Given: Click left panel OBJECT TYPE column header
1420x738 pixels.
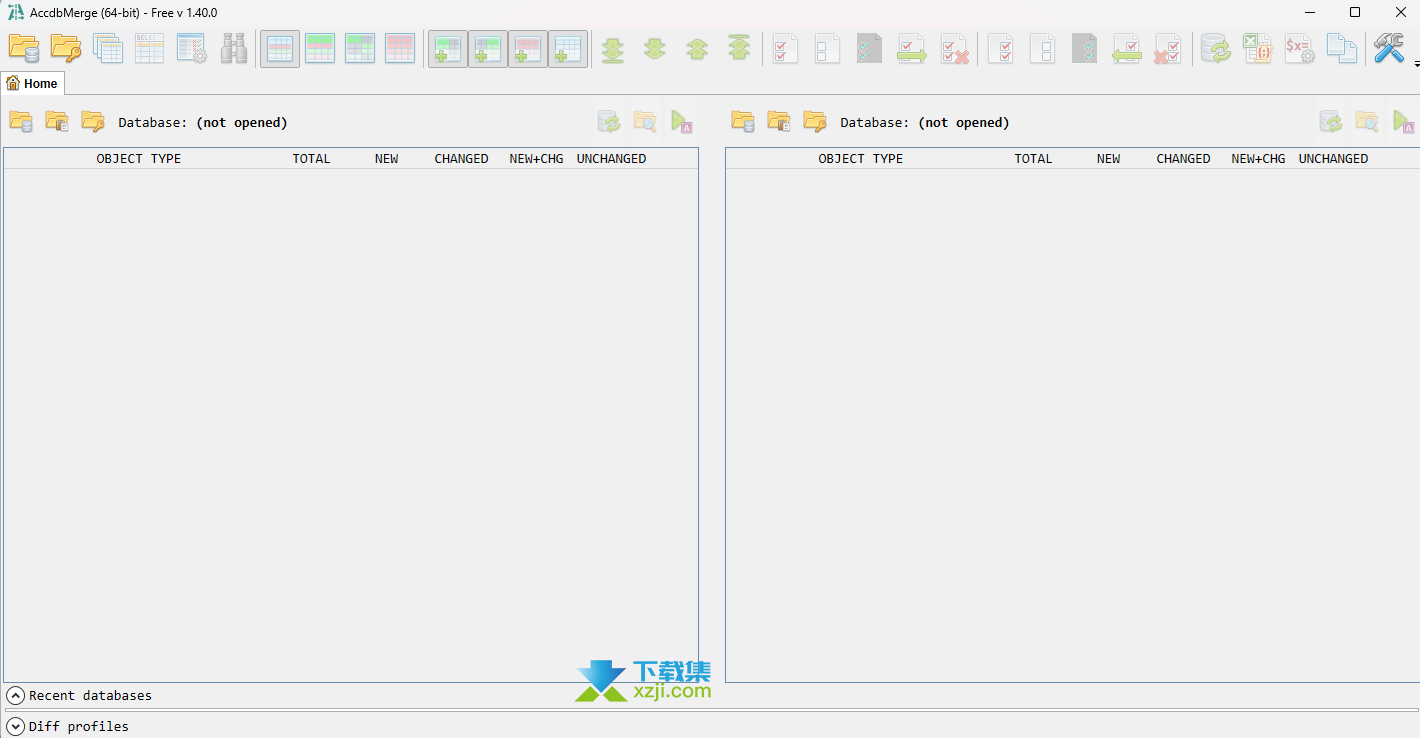Looking at the screenshot, I should pos(139,159).
